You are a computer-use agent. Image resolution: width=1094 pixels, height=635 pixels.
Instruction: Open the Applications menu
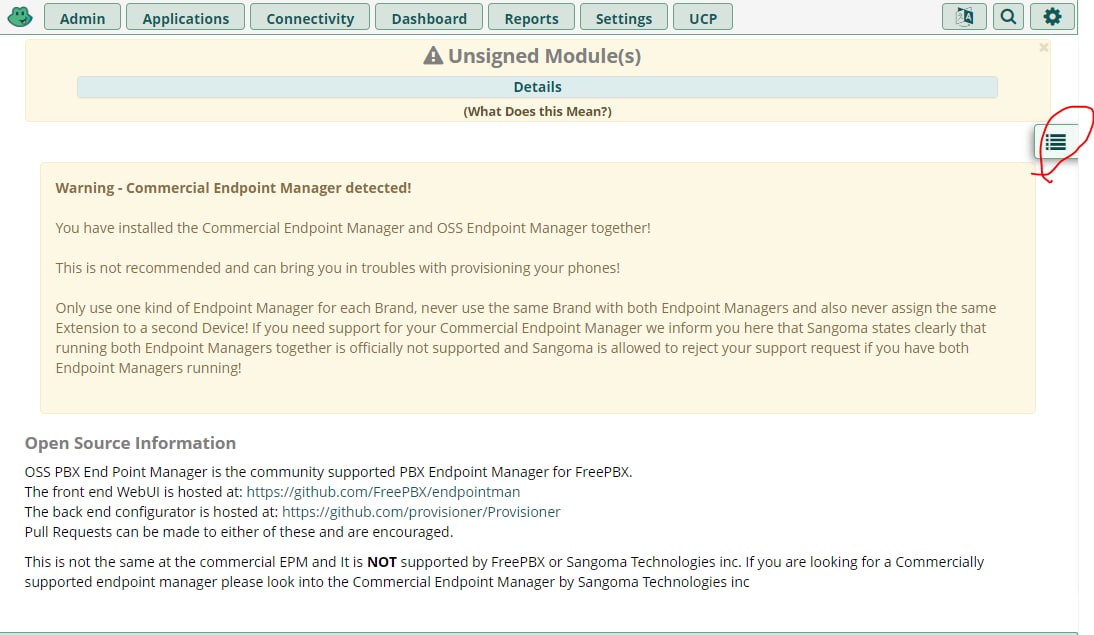click(186, 17)
